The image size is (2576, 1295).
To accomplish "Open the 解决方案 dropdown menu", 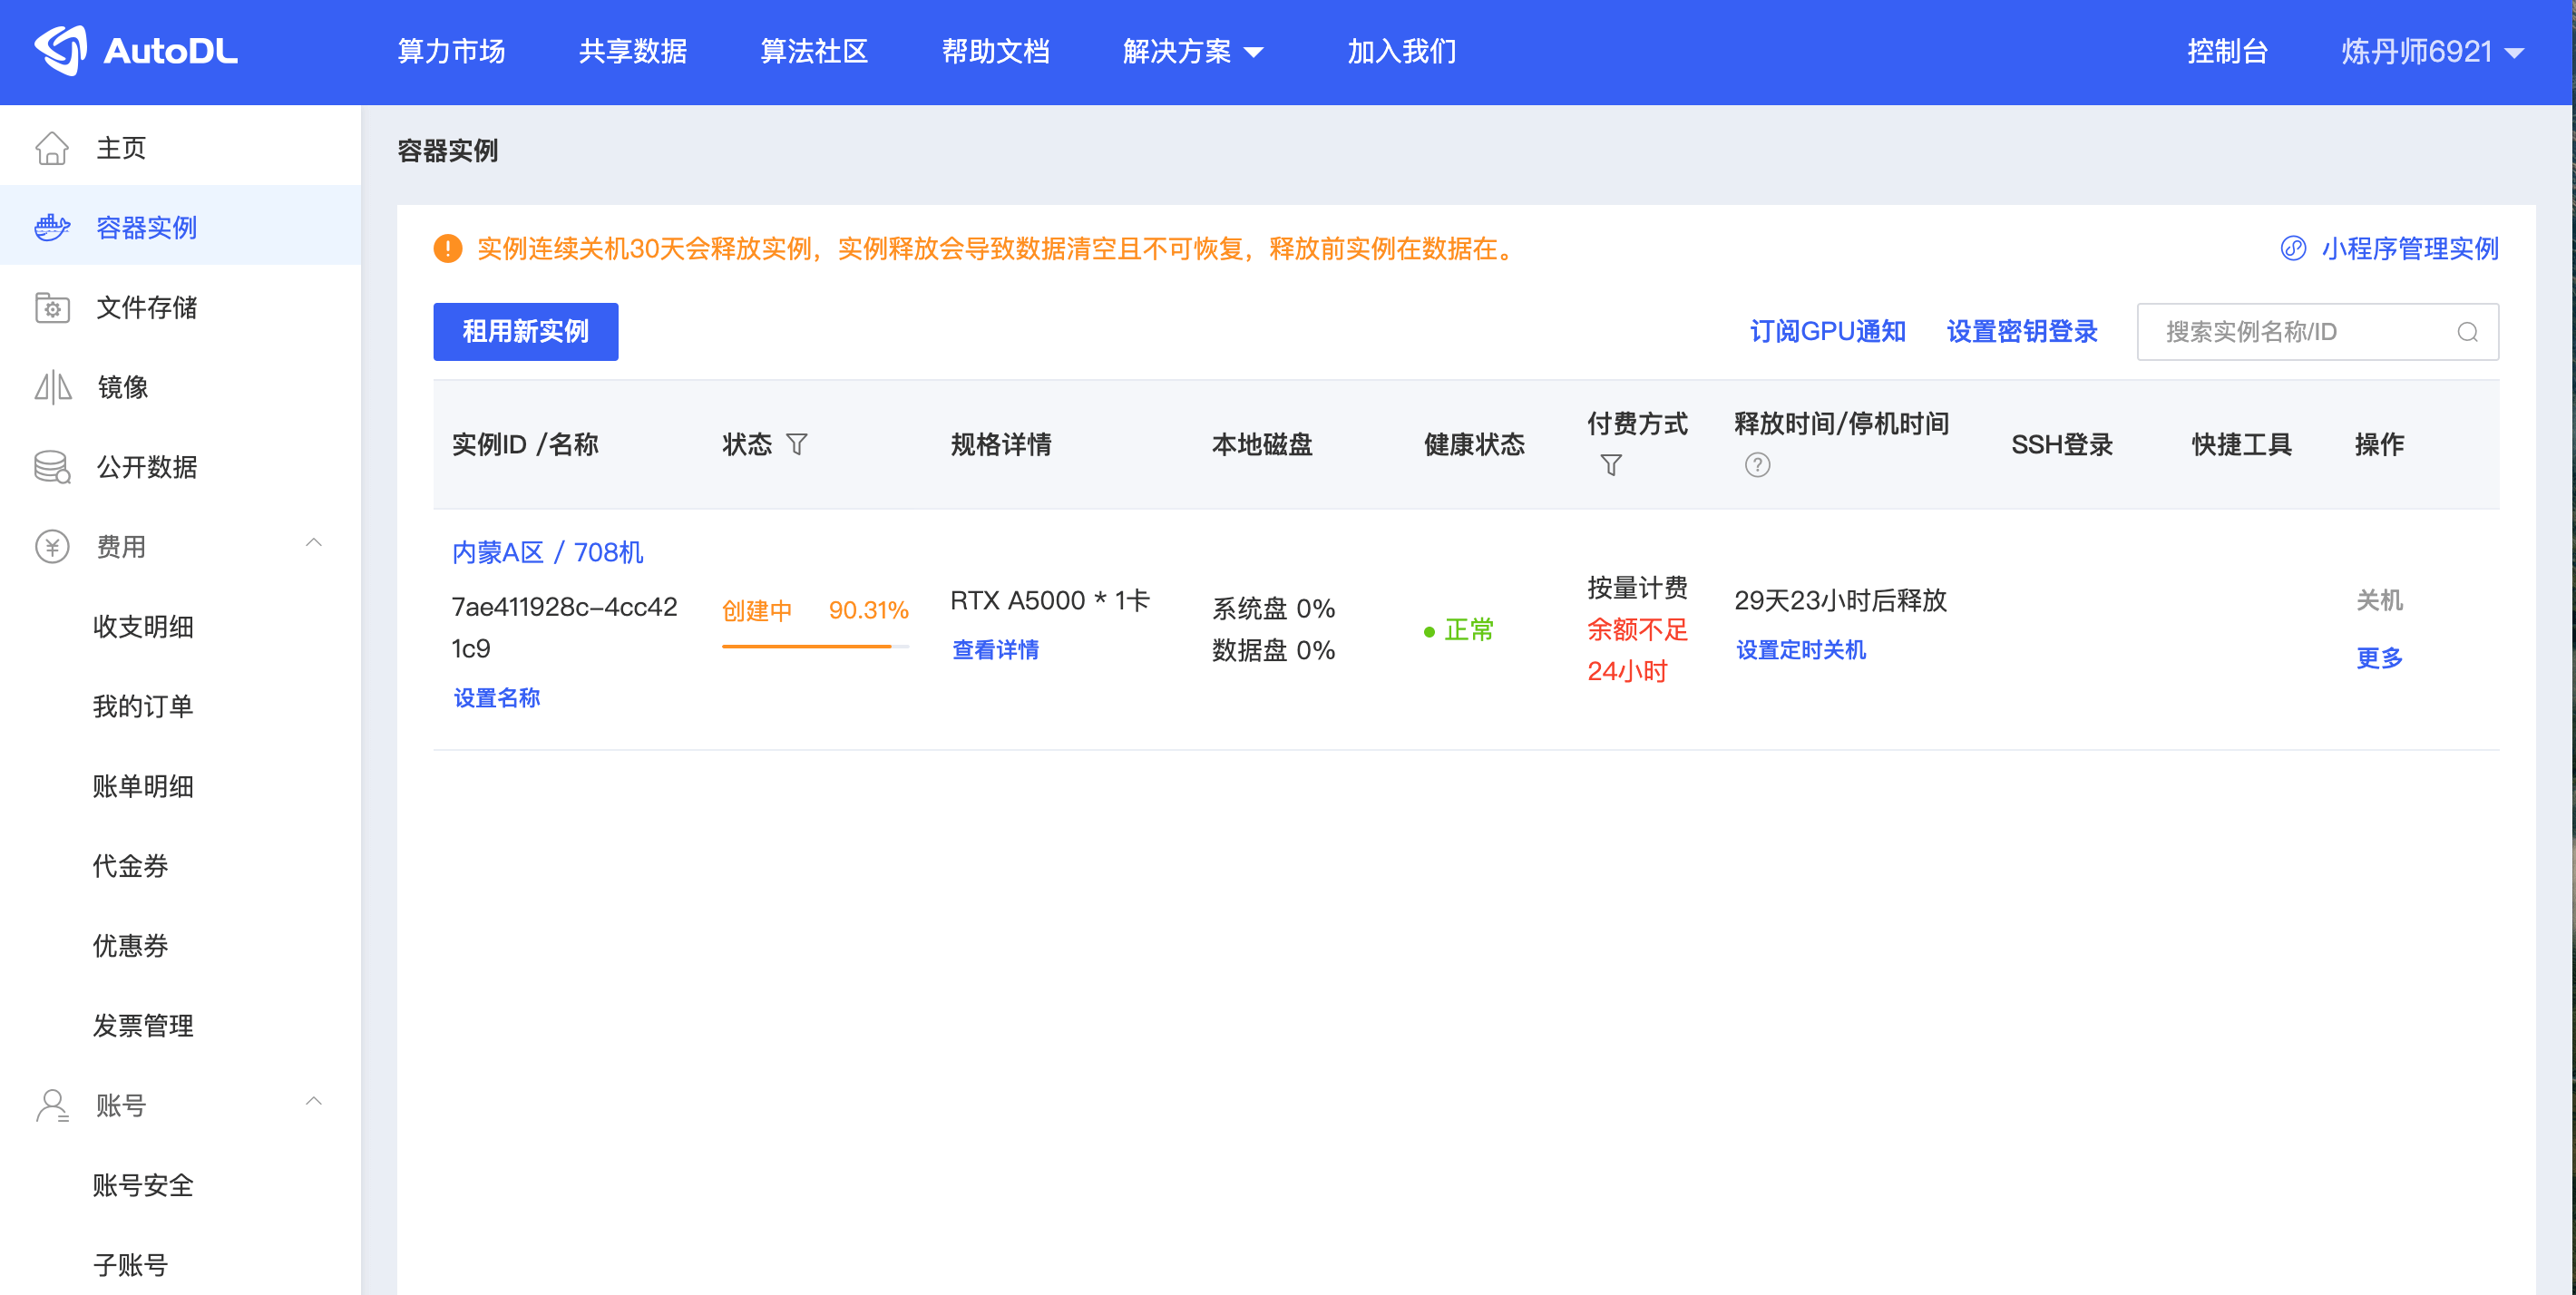I will coord(1192,52).
